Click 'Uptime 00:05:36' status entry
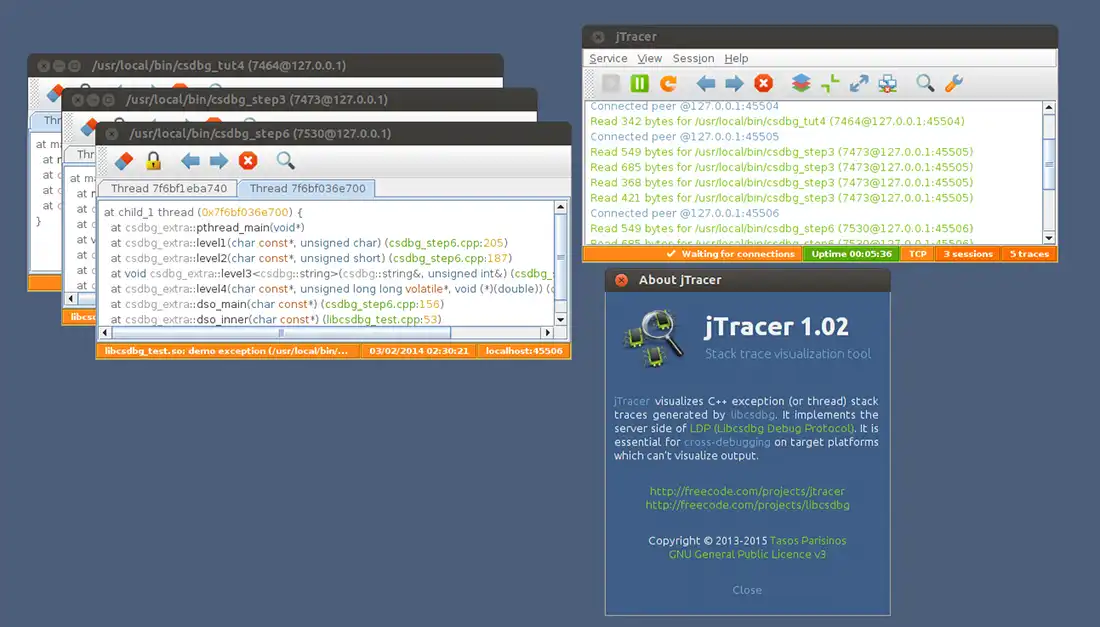Image resolution: width=1100 pixels, height=627 pixels. 851,254
